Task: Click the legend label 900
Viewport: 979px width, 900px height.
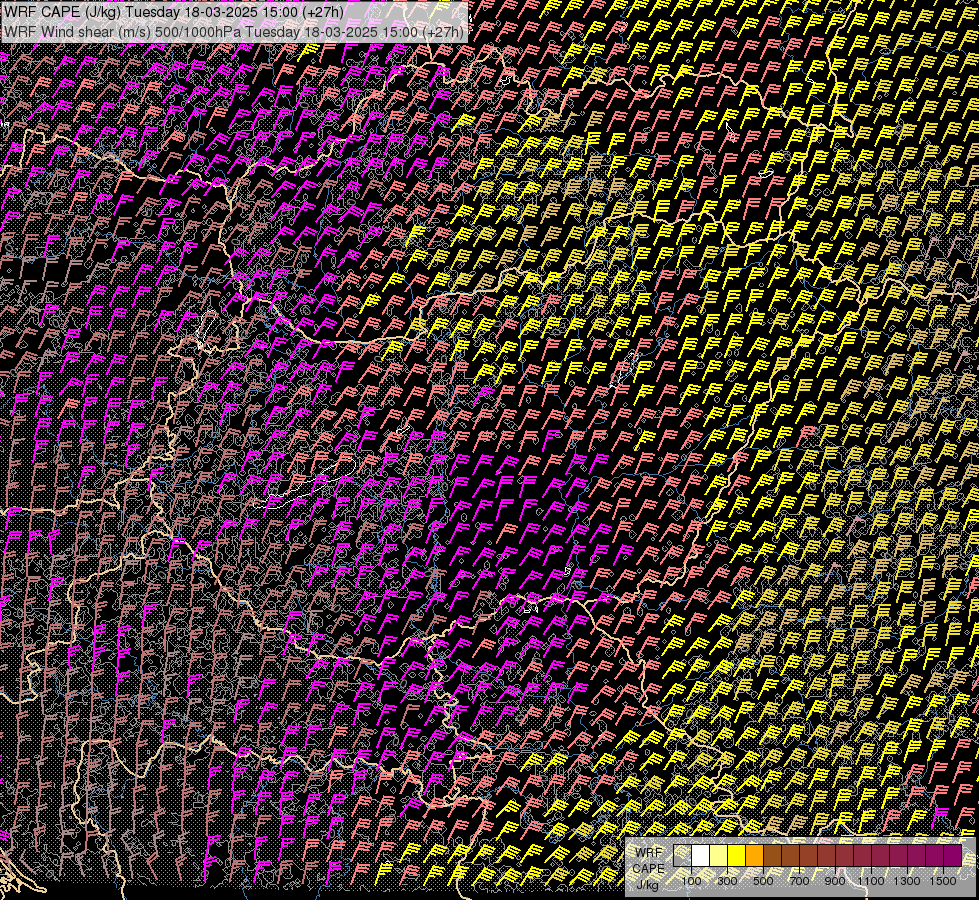Action: 835,881
